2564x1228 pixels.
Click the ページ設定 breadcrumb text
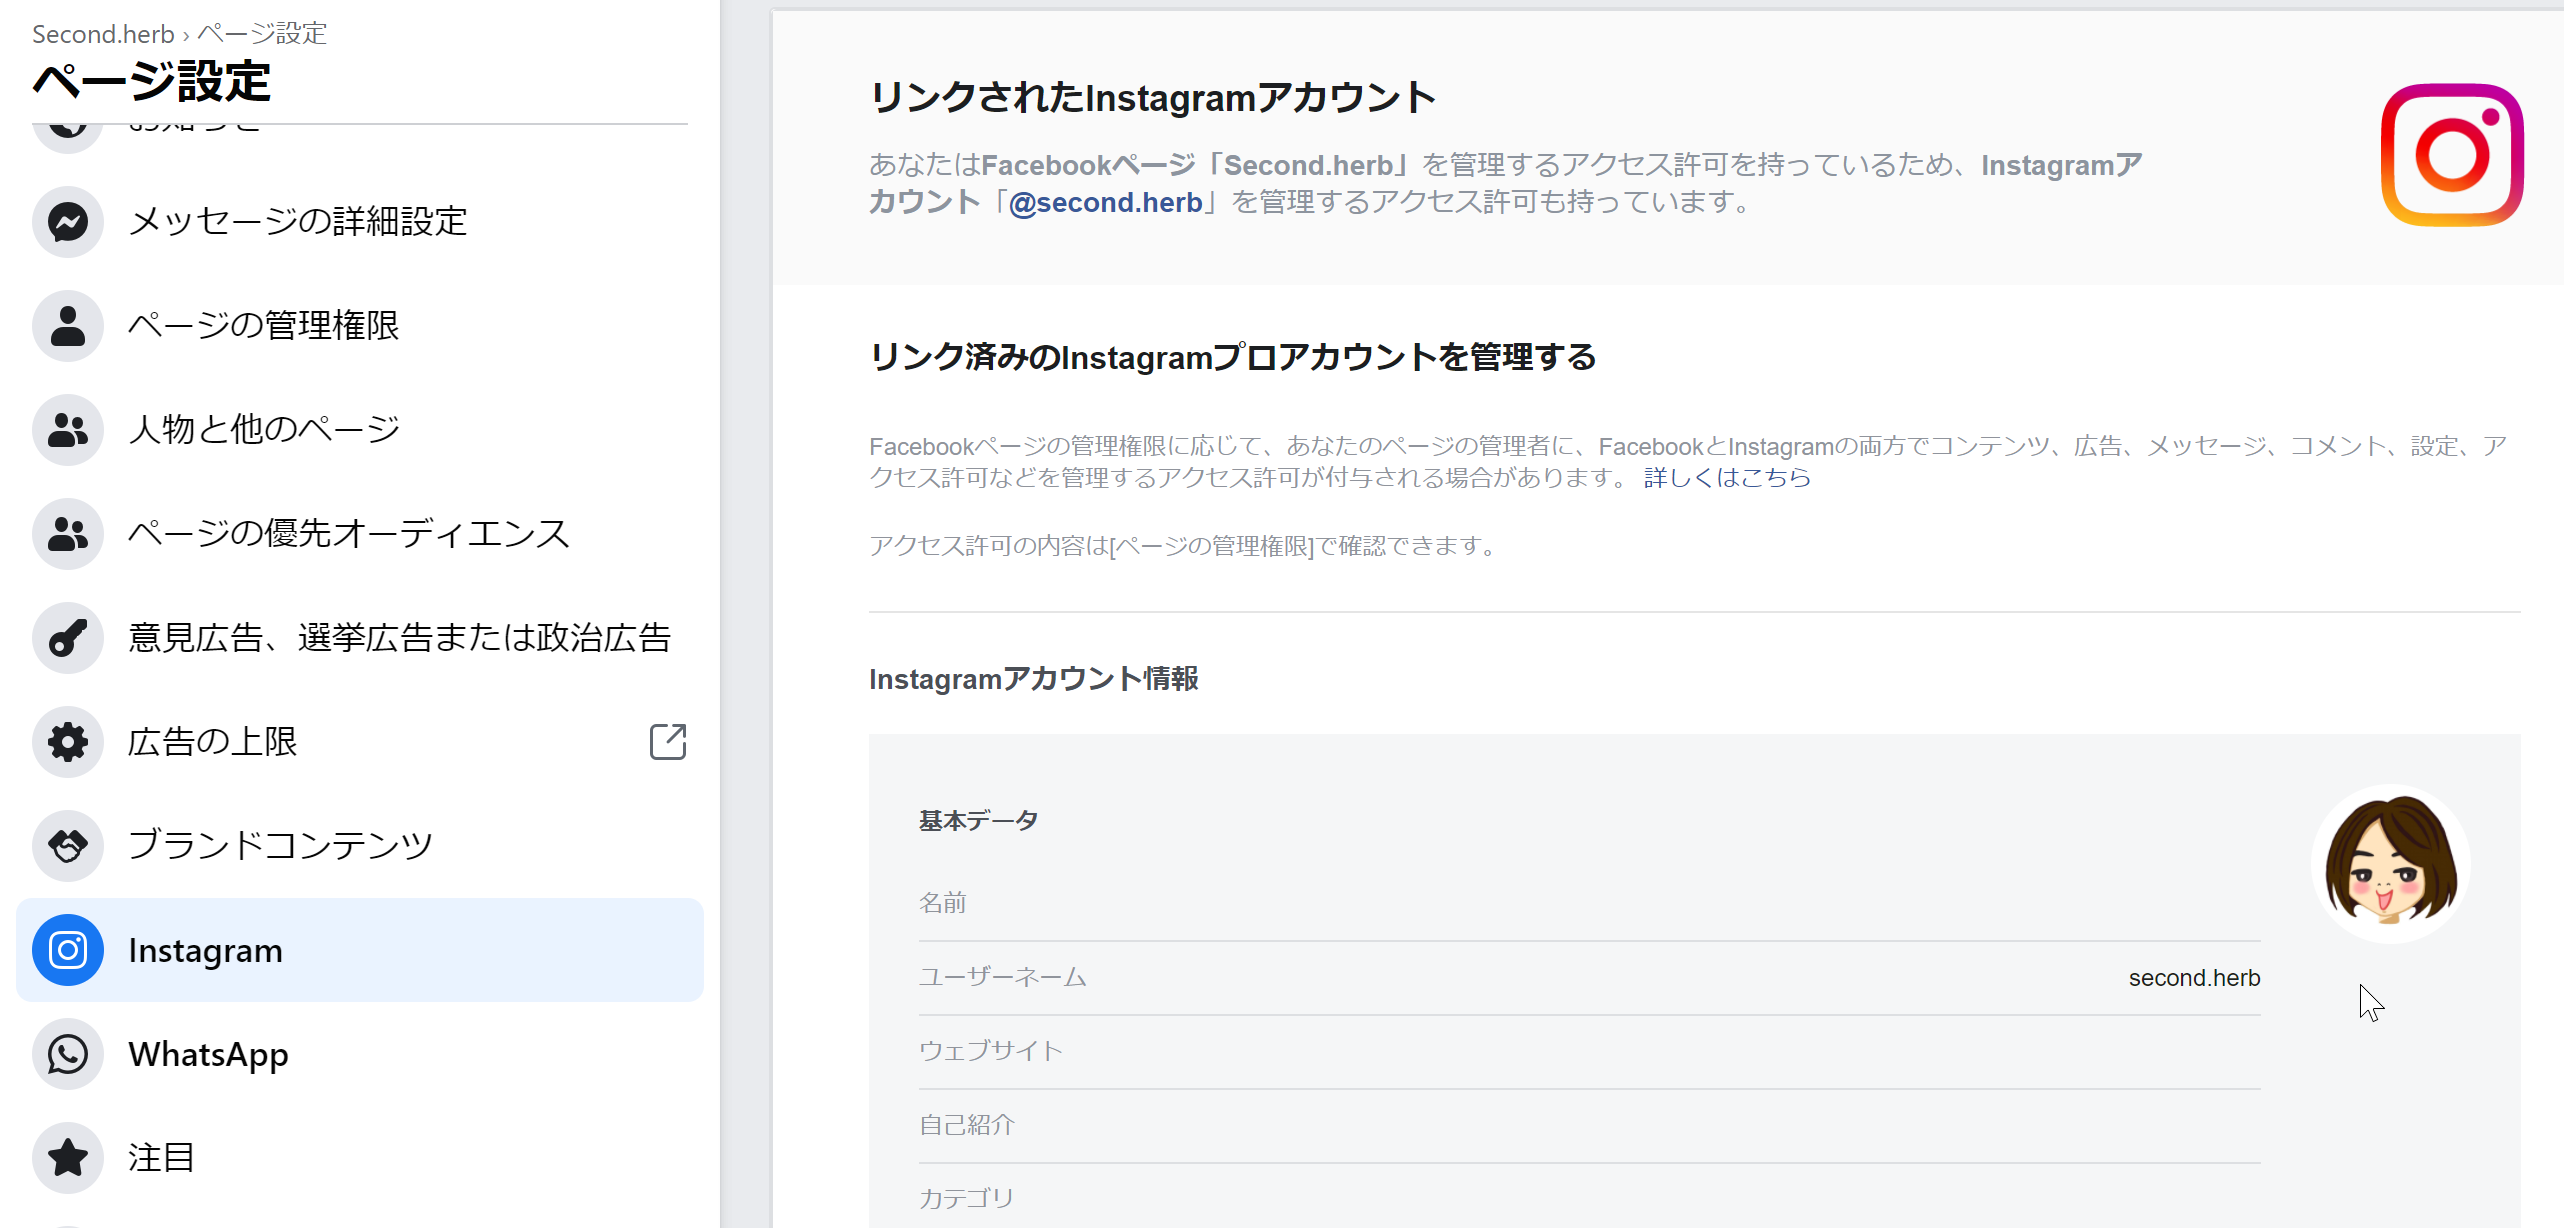[262, 34]
